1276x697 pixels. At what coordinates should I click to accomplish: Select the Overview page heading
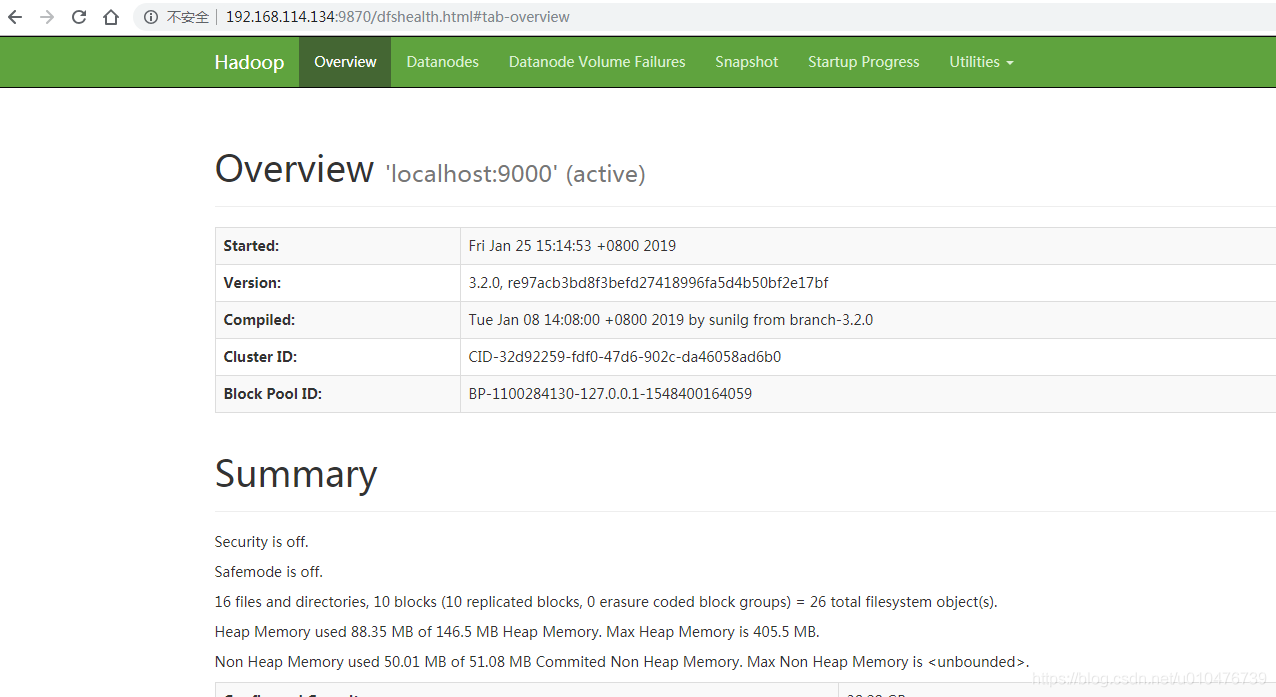[294, 169]
